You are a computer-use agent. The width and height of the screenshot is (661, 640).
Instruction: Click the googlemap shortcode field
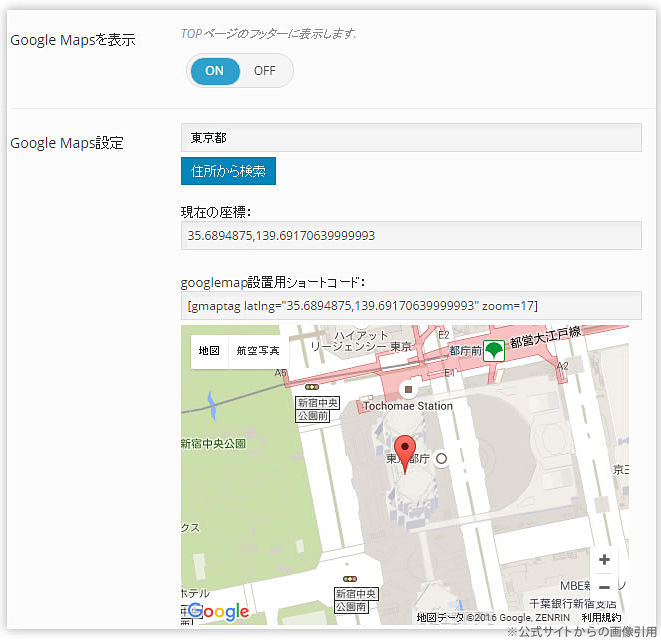point(411,305)
